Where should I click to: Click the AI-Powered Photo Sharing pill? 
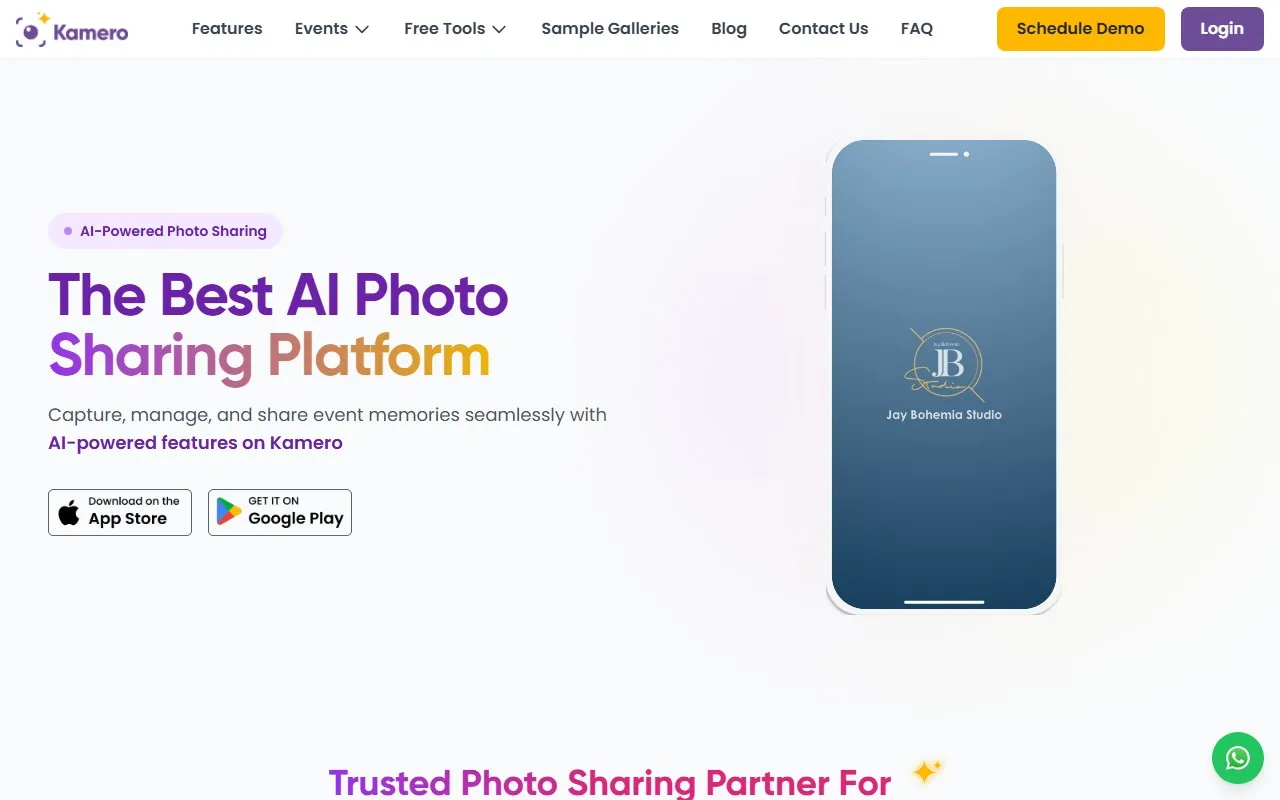coord(166,231)
